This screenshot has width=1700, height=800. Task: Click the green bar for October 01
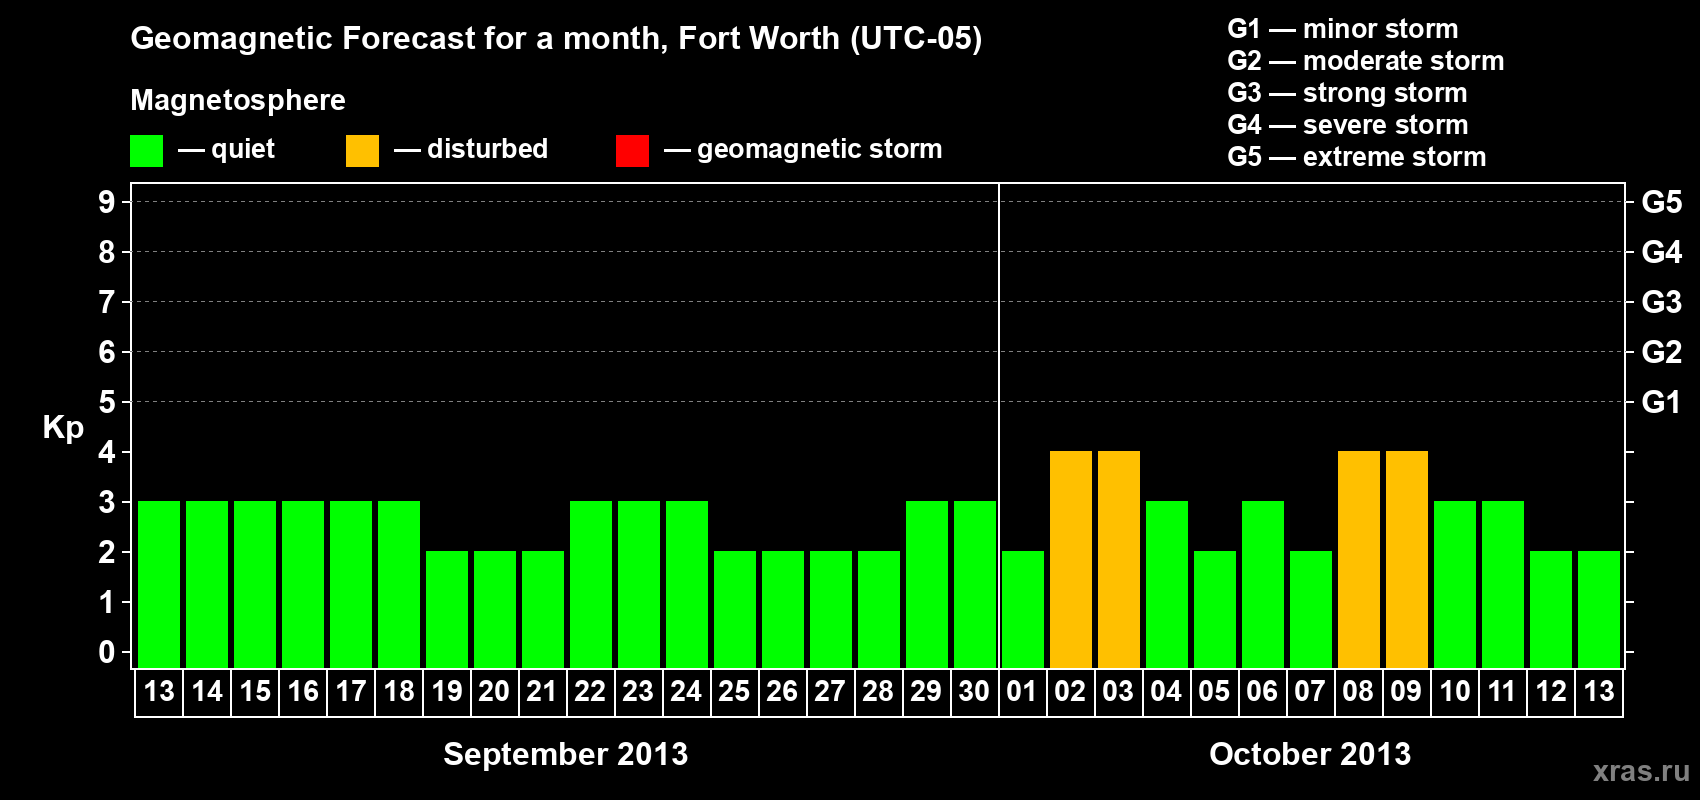click(x=1023, y=609)
